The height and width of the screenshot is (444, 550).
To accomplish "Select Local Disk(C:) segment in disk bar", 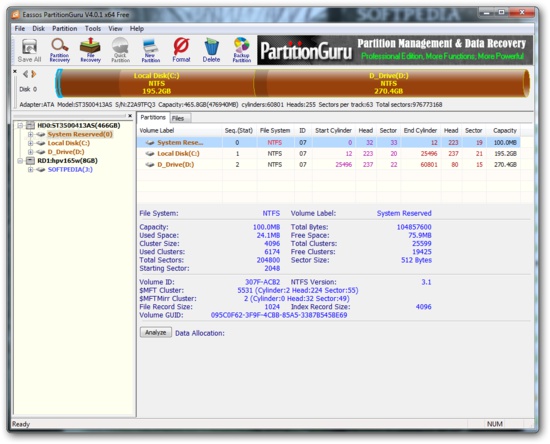I will [x=156, y=83].
